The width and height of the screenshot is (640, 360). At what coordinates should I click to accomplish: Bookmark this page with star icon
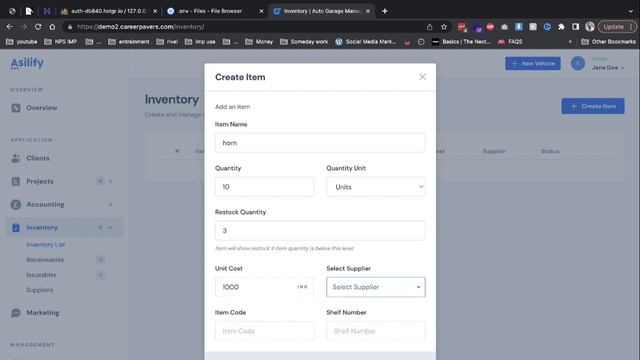pyautogui.click(x=444, y=27)
